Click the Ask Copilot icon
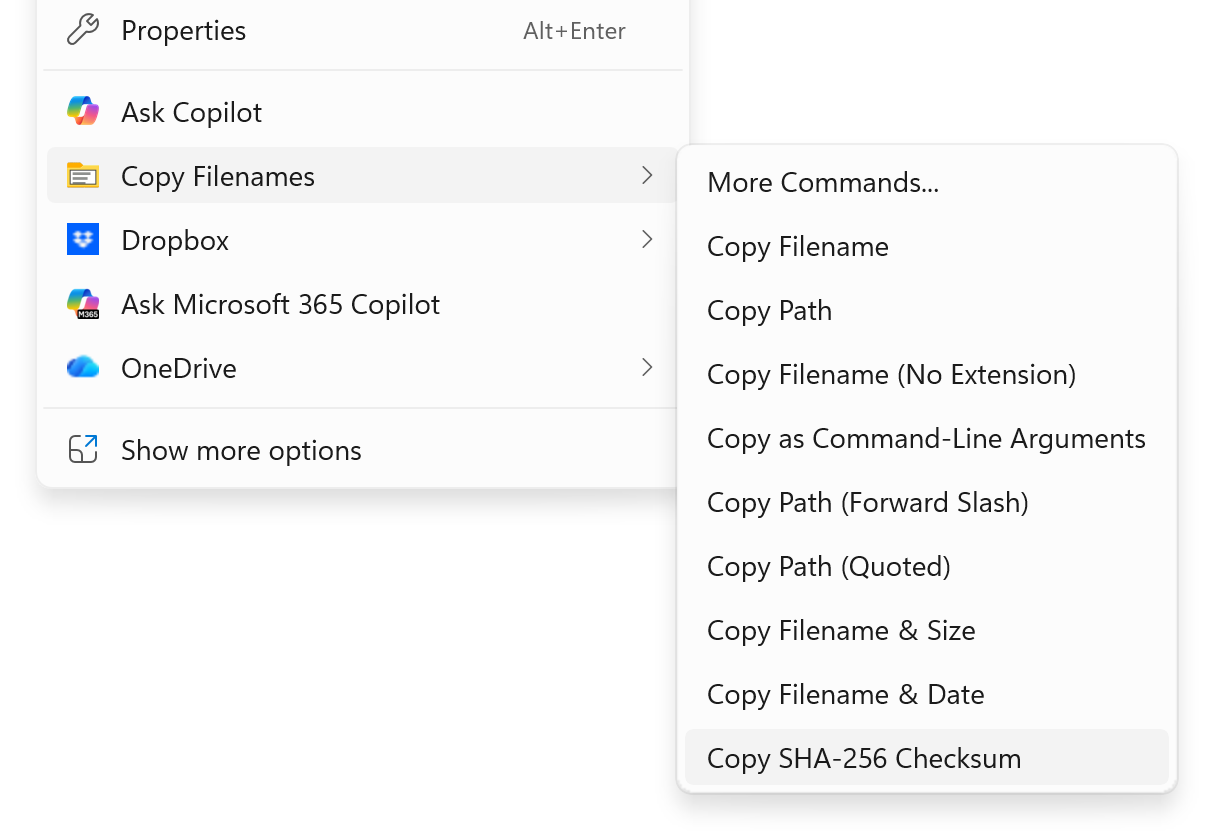The width and height of the screenshot is (1208, 832). (x=83, y=111)
